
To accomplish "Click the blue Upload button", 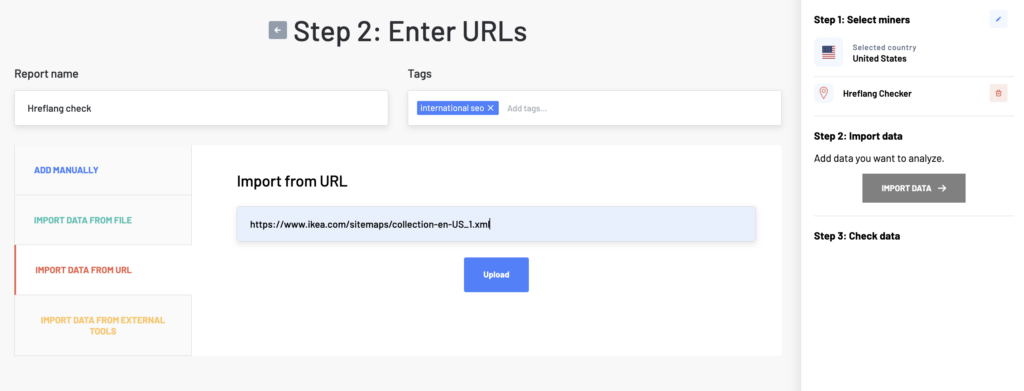I will coord(496,275).
